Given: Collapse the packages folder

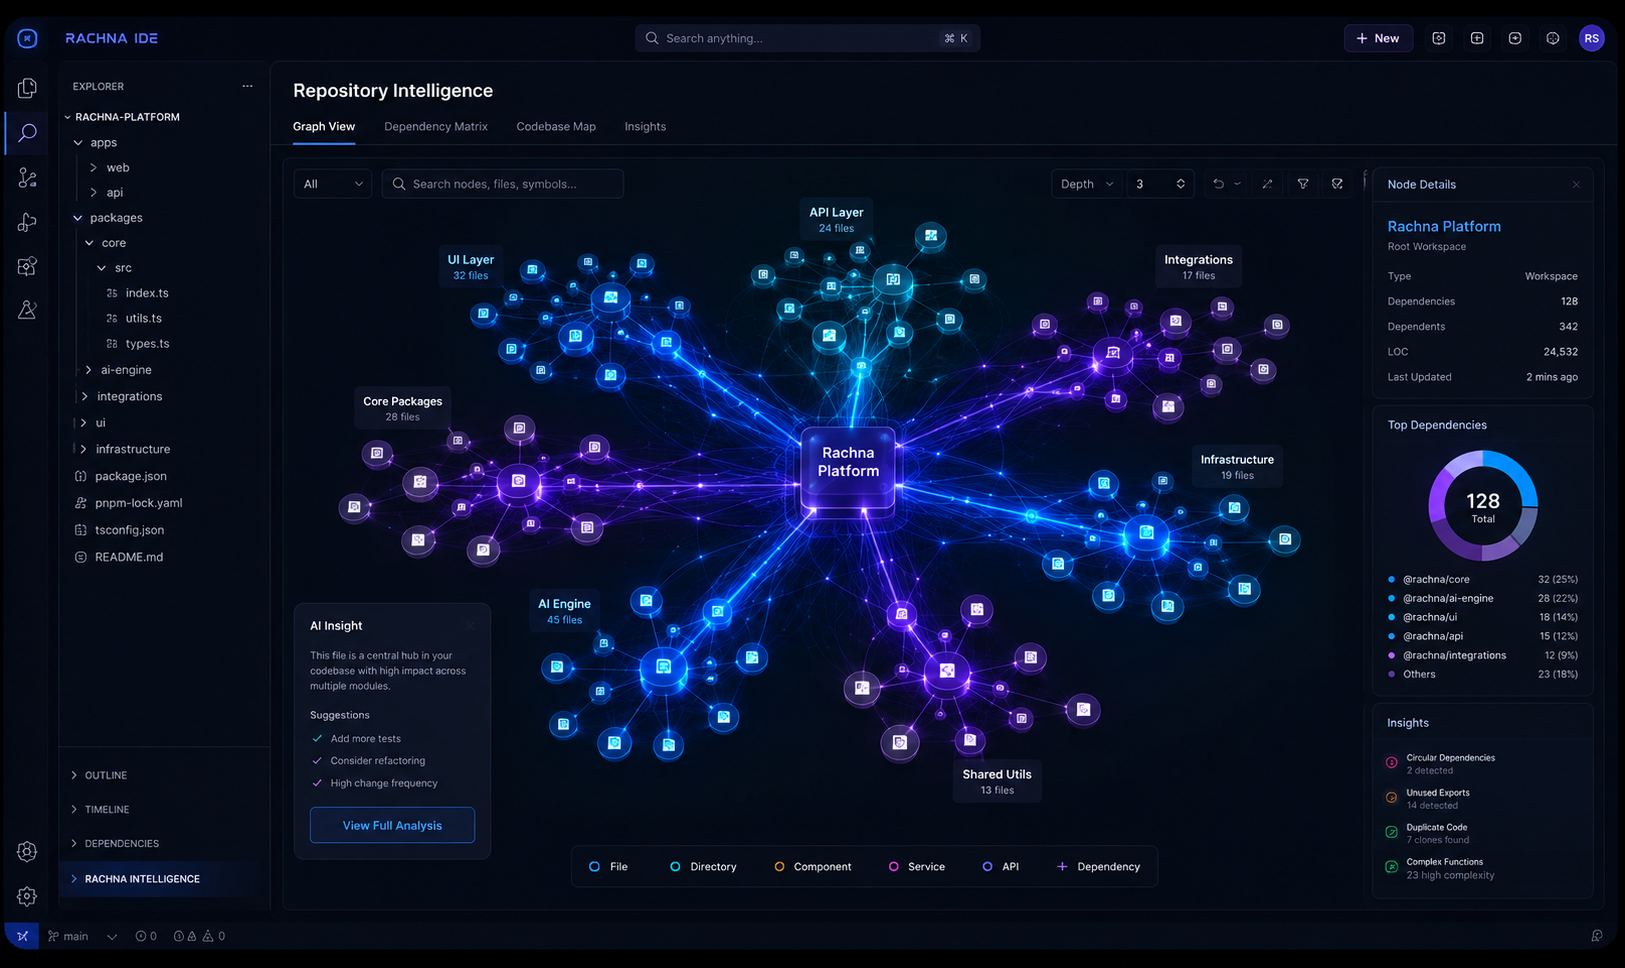Looking at the screenshot, I should point(78,218).
